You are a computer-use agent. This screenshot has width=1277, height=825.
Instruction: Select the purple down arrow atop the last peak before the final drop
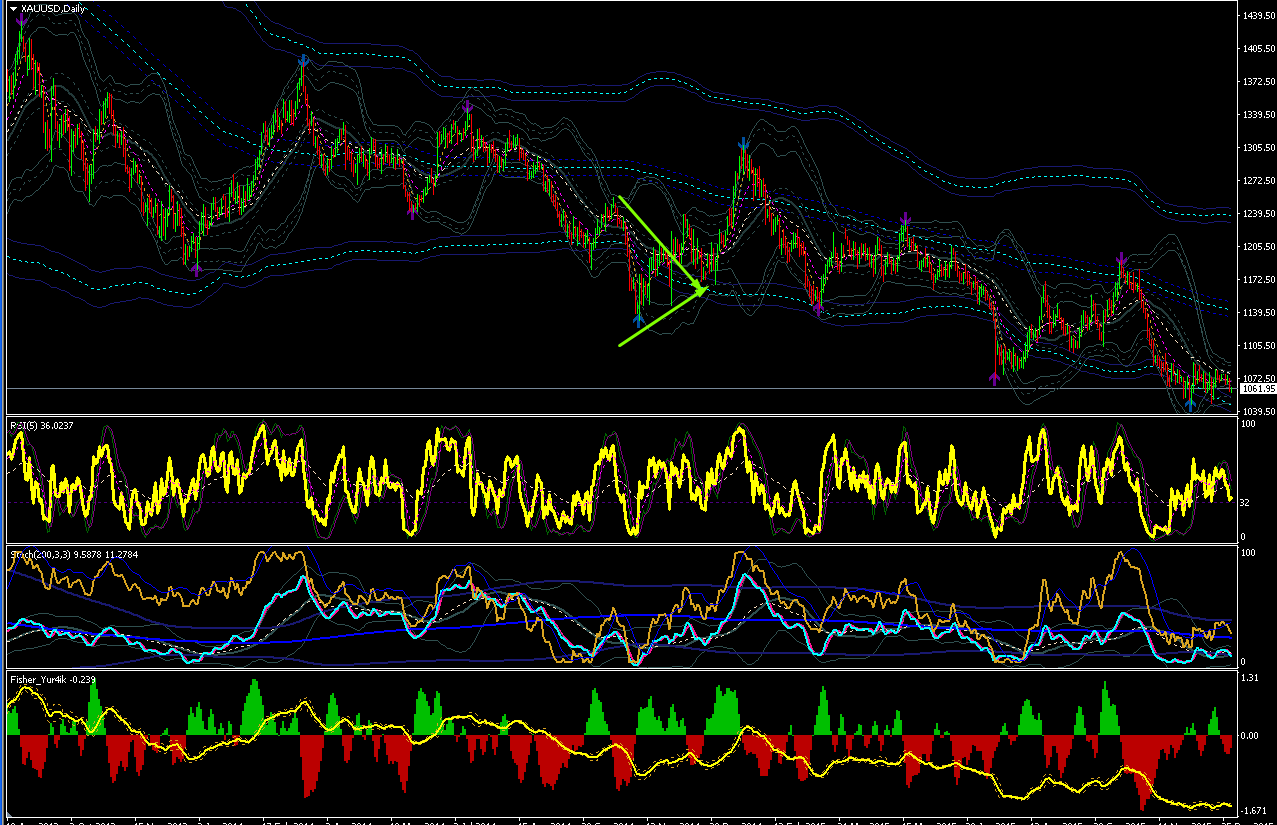[1122, 259]
